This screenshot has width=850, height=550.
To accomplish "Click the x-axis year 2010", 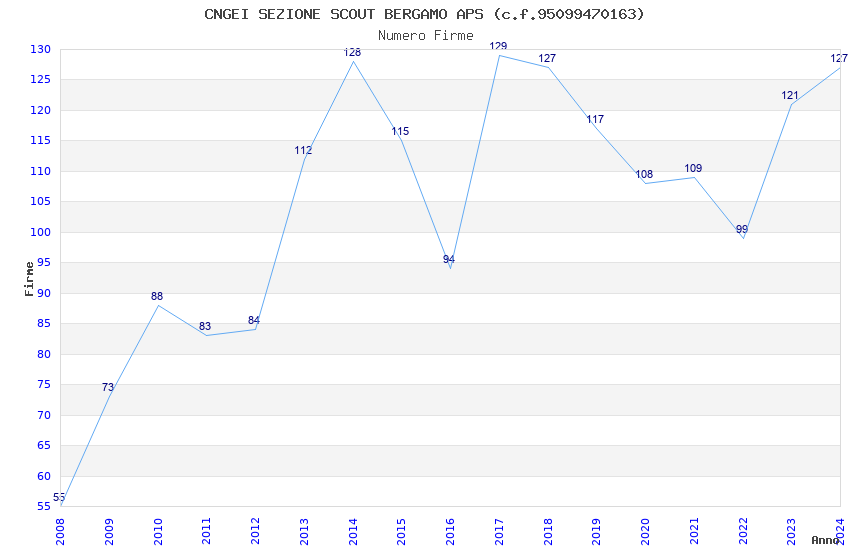I will 158,532.
